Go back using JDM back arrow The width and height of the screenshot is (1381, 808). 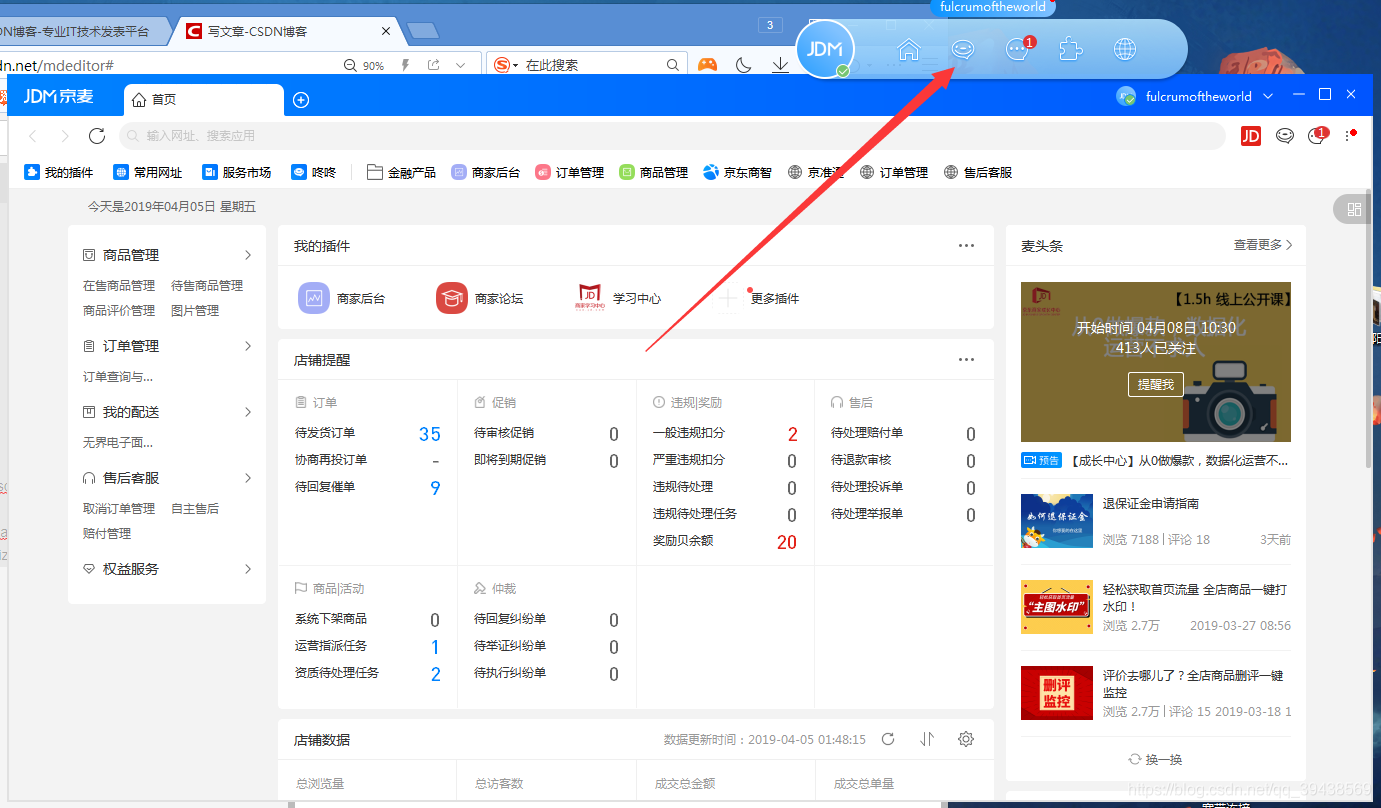pyautogui.click(x=33, y=136)
